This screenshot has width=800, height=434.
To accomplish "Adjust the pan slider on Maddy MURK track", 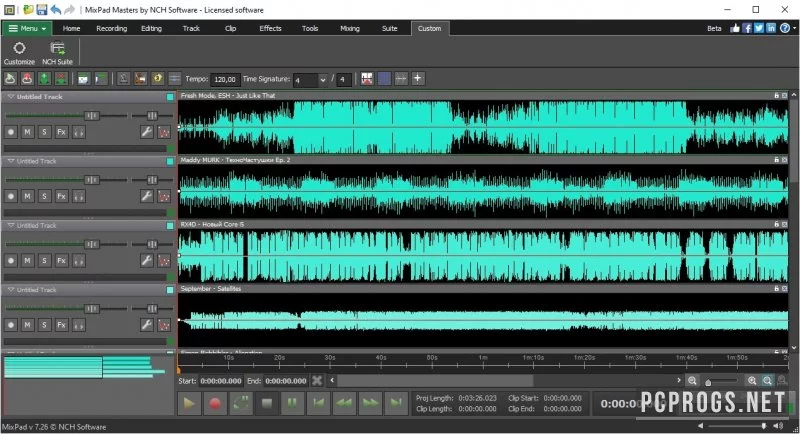I will click(x=152, y=180).
